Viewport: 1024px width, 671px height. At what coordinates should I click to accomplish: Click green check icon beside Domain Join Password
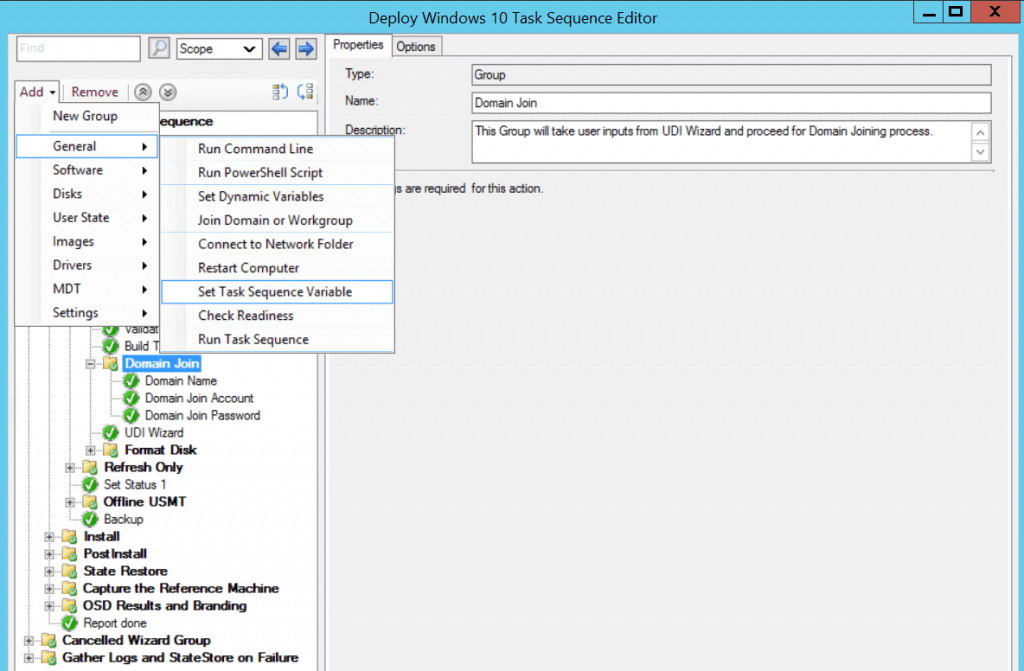coord(131,416)
